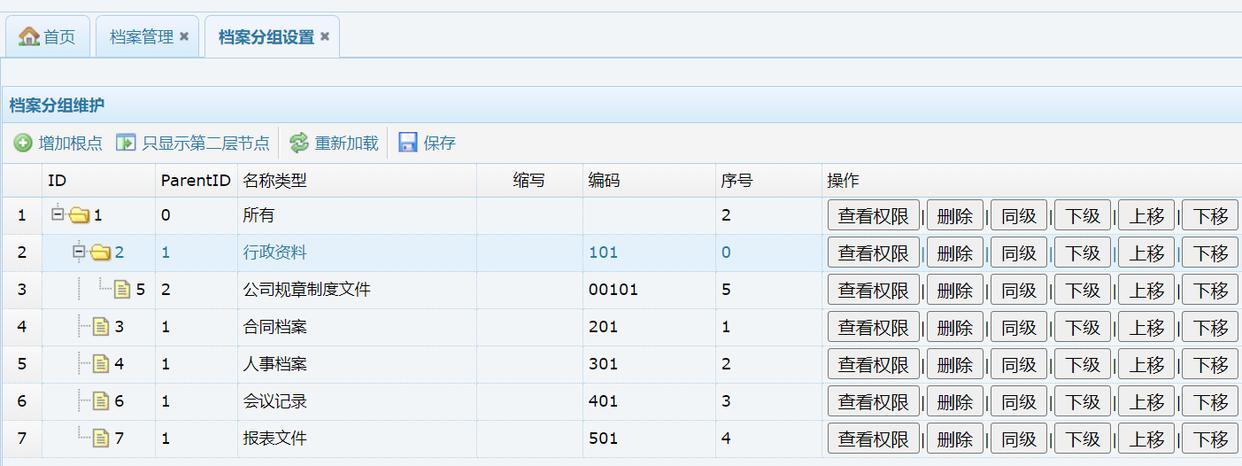Click the Show Only Second-Level Nodes (只显示第二层节点) icon
The width and height of the screenshot is (1242, 466).
pos(126,143)
